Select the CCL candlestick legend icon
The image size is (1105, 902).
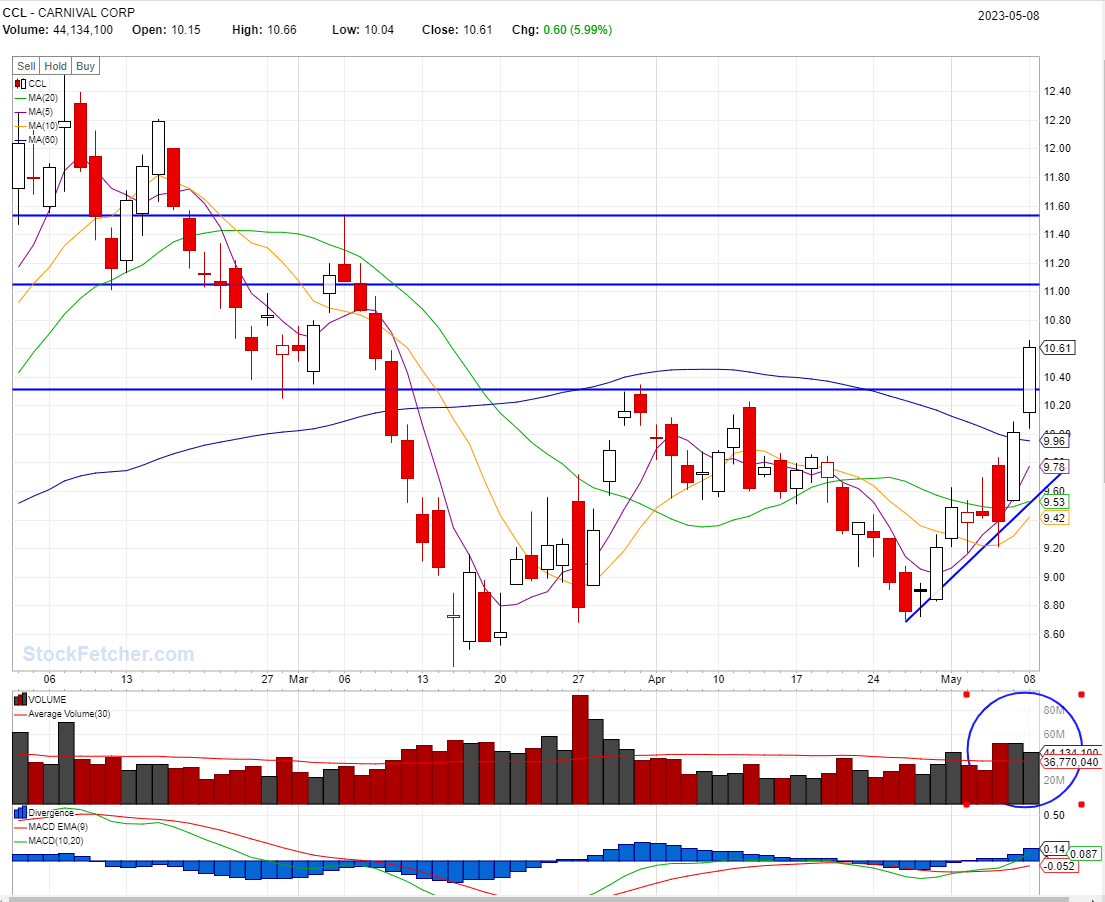(20, 84)
